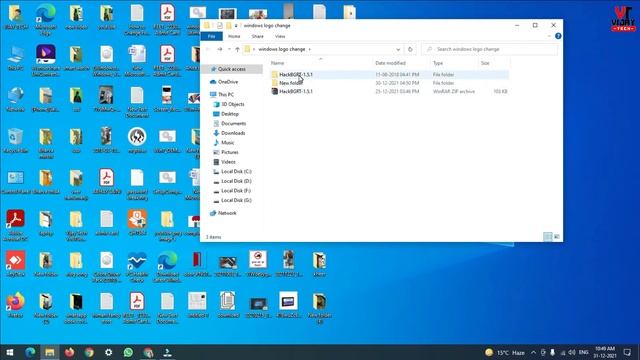
Task: Expand the path chevron after 'windows logo change'
Action: pyautogui.click(x=309, y=49)
